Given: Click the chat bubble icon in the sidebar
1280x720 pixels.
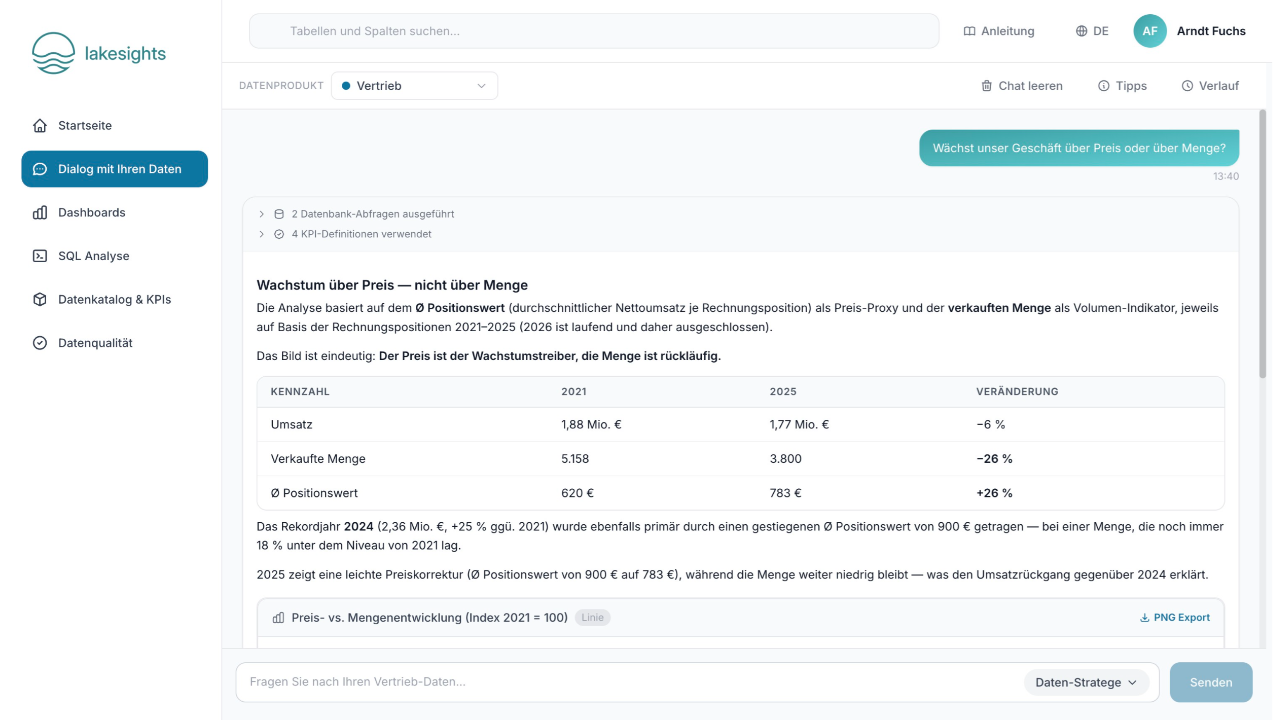Looking at the screenshot, I should [40, 169].
